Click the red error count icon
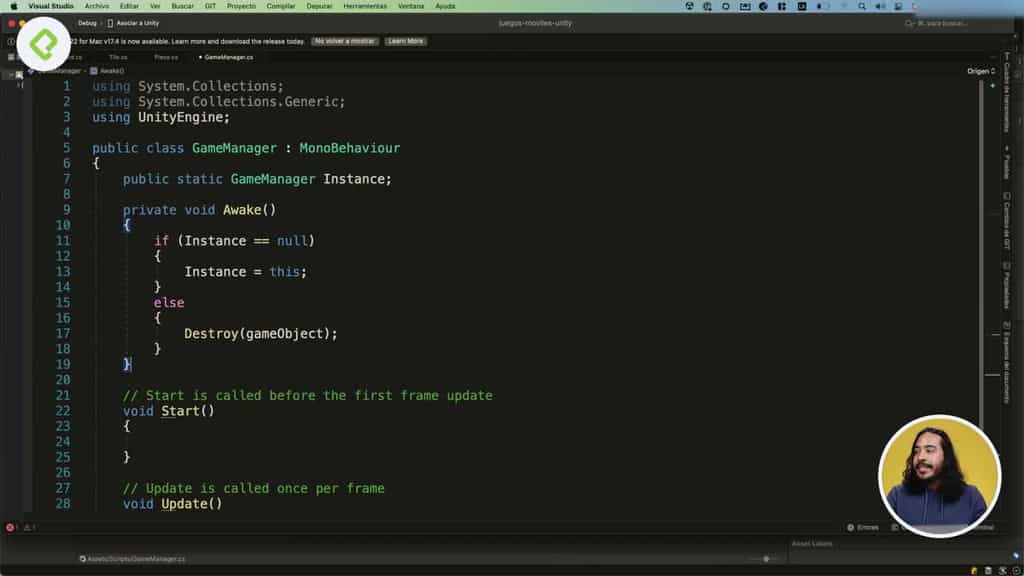The width and height of the screenshot is (1024, 576). tap(10, 528)
